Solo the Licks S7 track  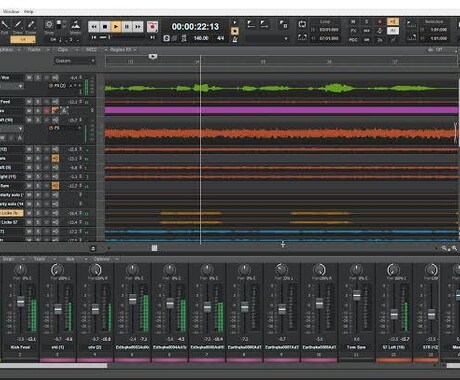click(x=38, y=222)
